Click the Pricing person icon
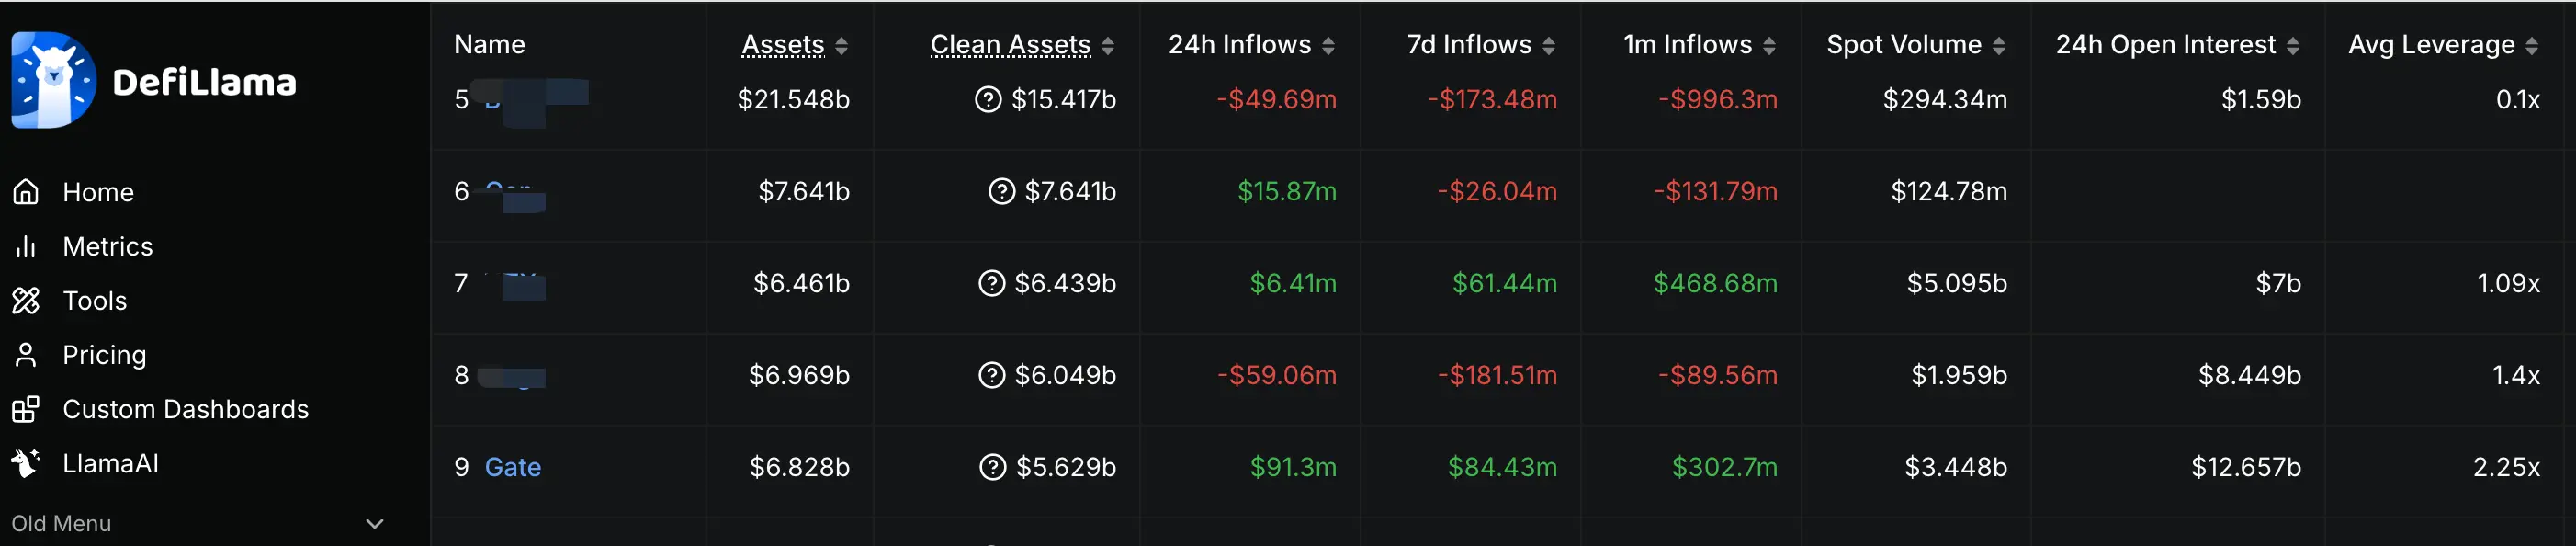This screenshot has height=546, width=2576. [x=26, y=355]
